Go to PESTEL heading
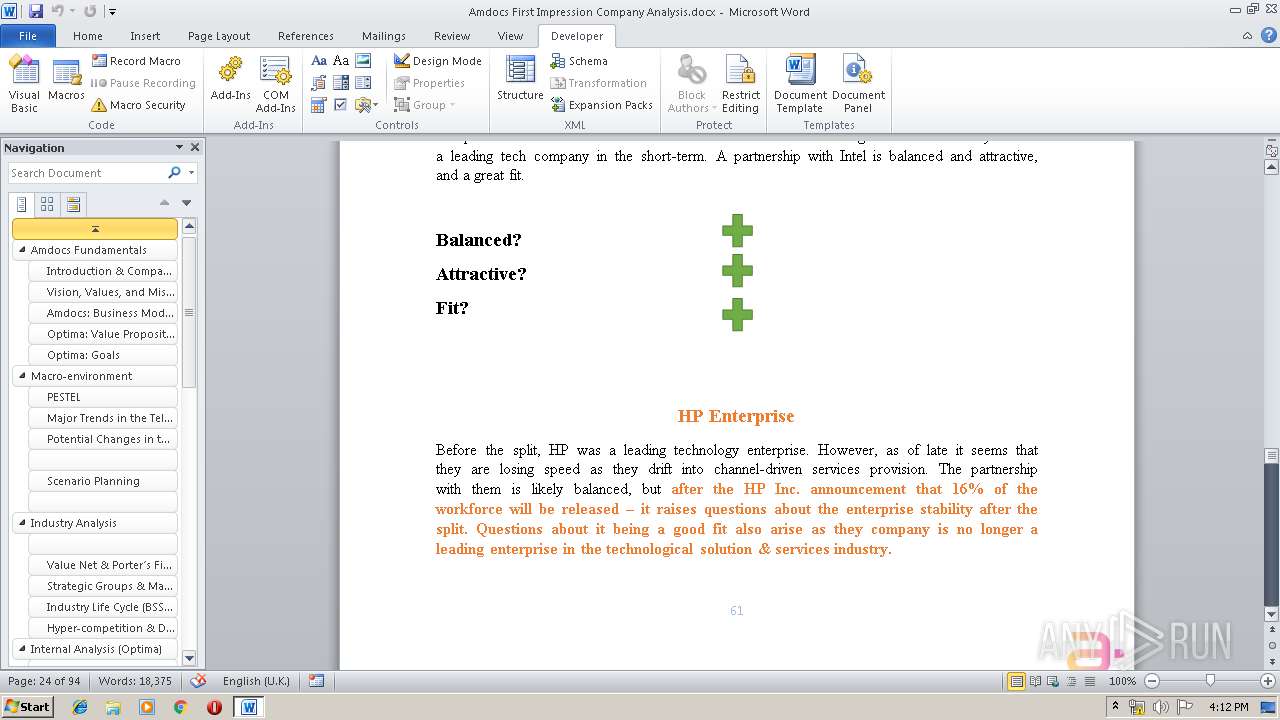Screen dimensions: 1280x720 point(103,397)
